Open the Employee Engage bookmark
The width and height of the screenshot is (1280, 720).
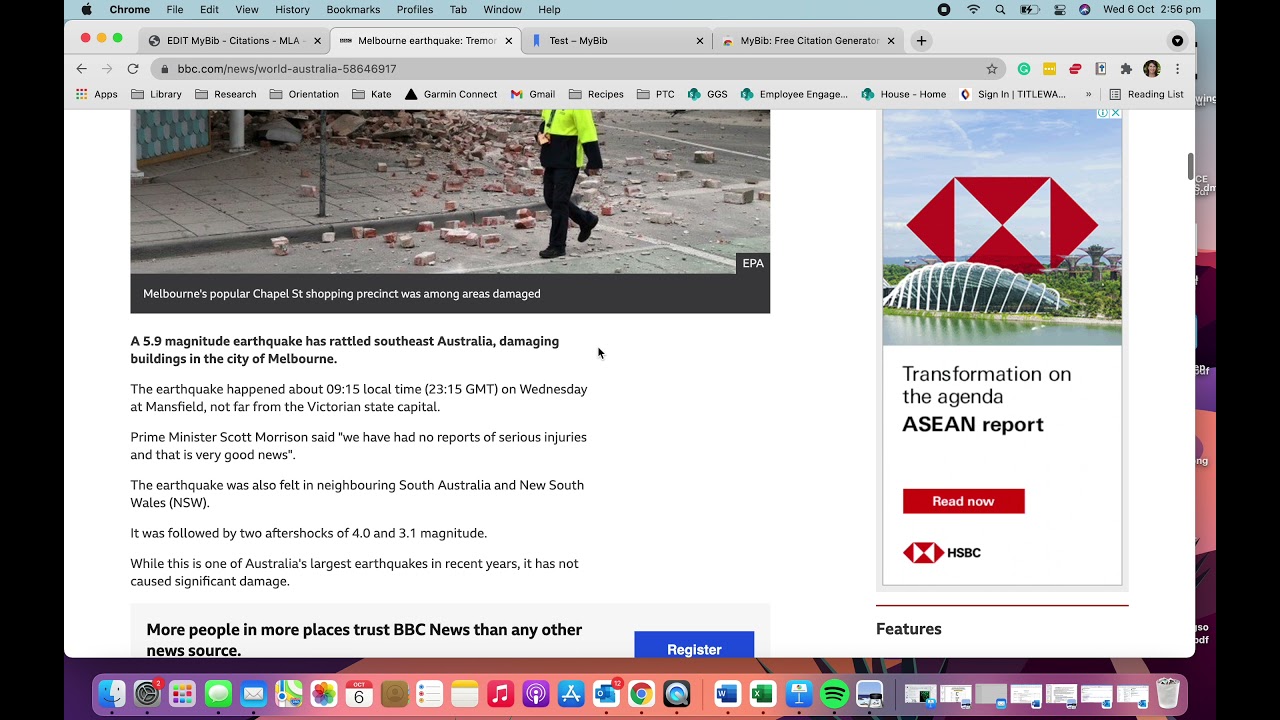tap(794, 94)
